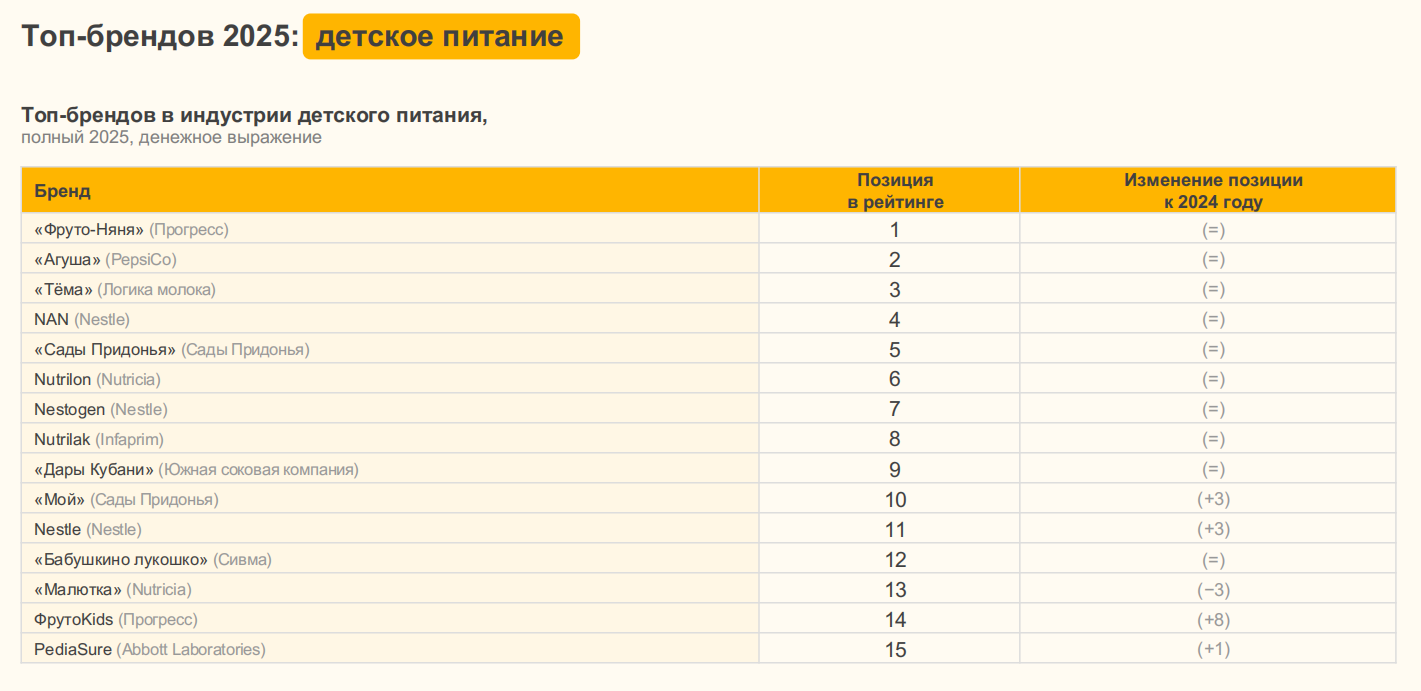
Task: Select the «Сады Придонья» brand cell
Action: (390, 349)
